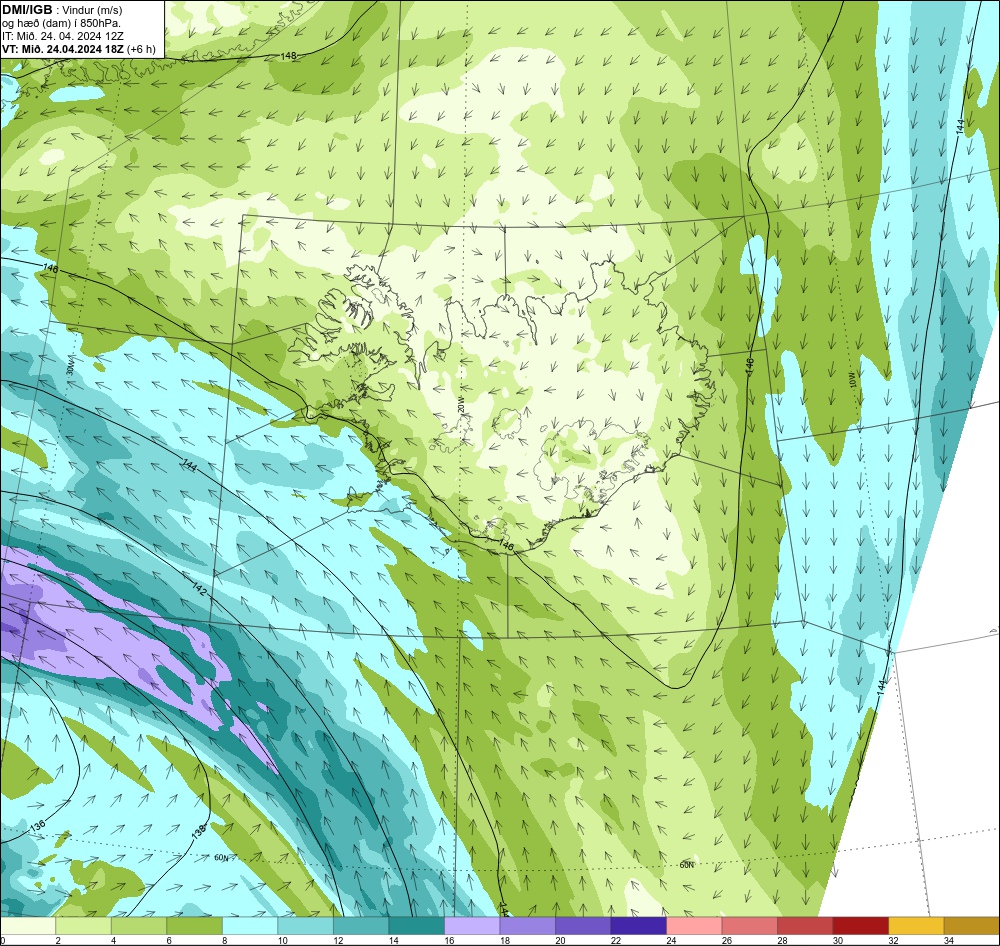Click the '146' contour label on Iceland's south coast
1000x946 pixels.
click(x=506, y=545)
